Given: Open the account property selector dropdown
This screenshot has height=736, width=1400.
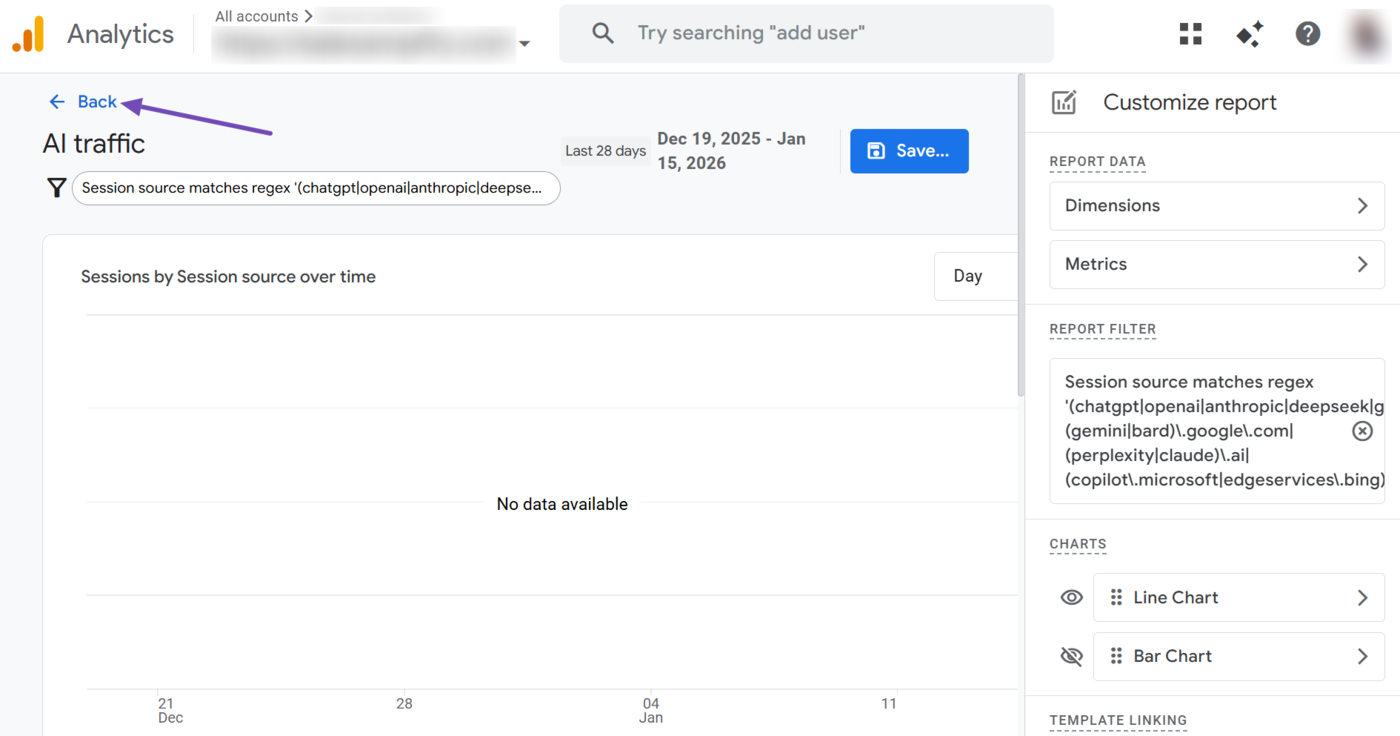Looking at the screenshot, I should pos(524,44).
